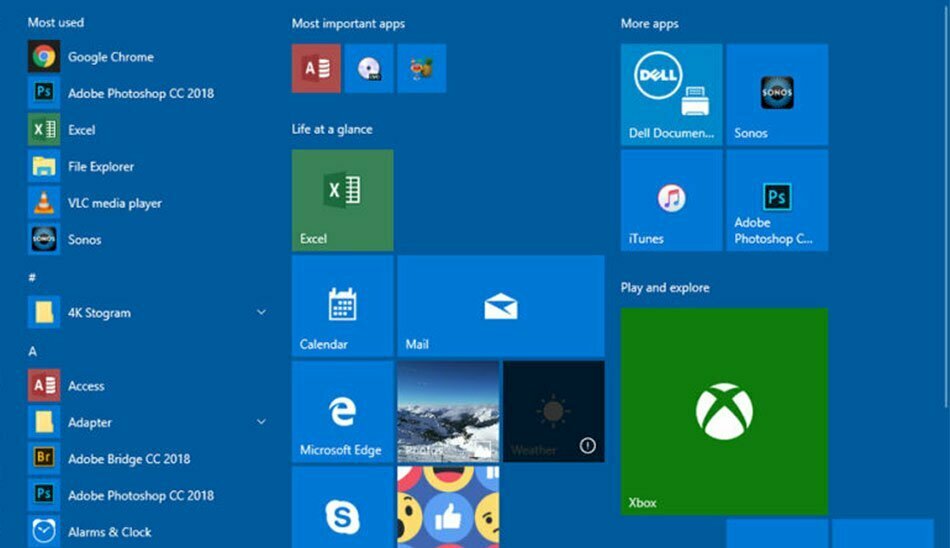Click the small Access tile under Most important apps

tap(316, 68)
